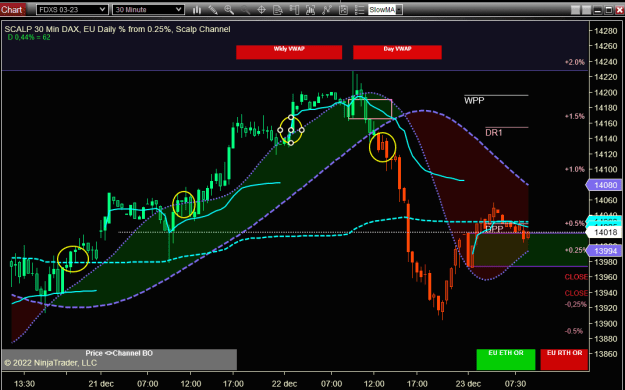Click the WPP pivot label
Screen dimensions: 625x390
click(474, 101)
